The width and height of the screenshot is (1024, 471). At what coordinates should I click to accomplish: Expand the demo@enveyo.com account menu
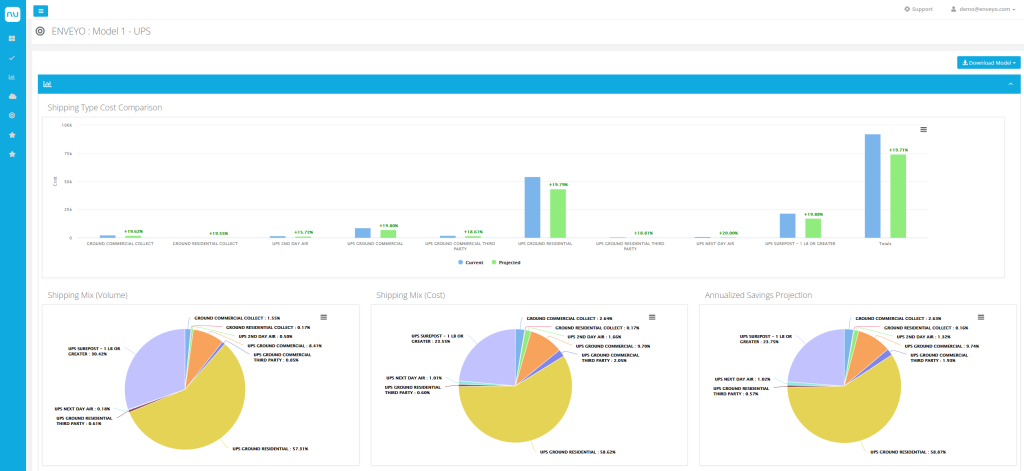[987, 9]
